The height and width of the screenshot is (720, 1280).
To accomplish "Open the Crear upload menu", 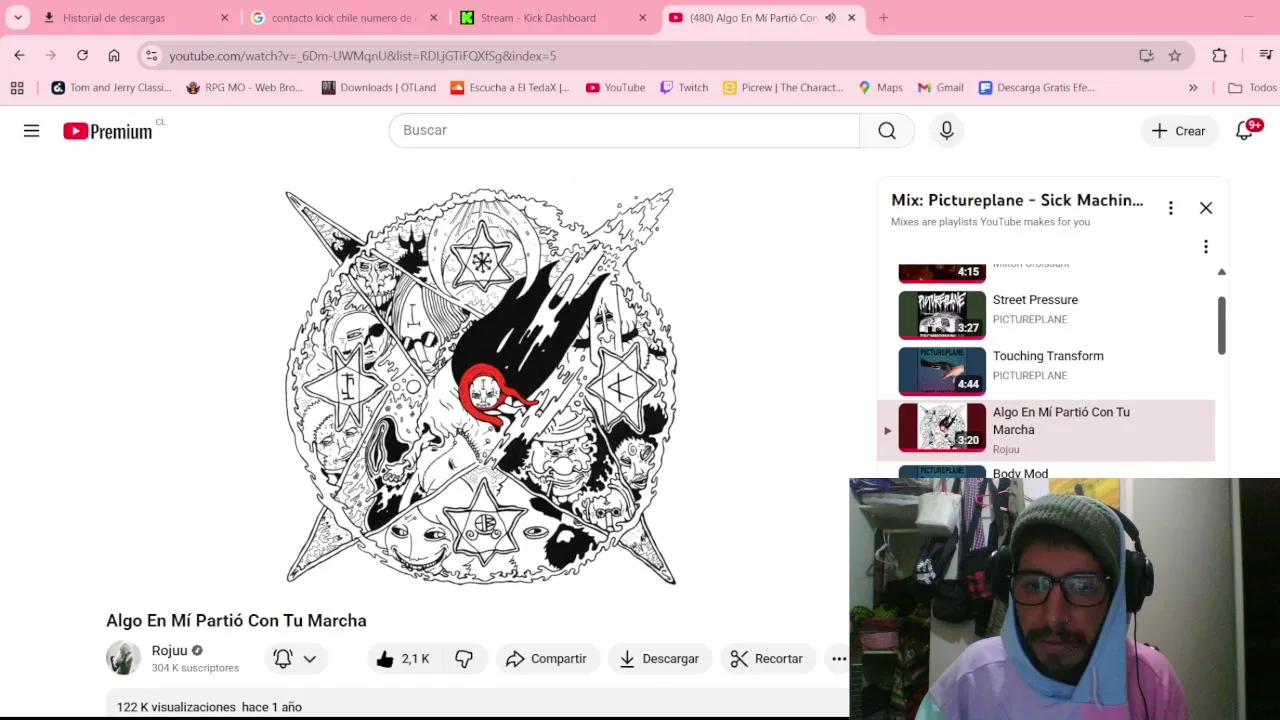I will click(x=1179, y=131).
